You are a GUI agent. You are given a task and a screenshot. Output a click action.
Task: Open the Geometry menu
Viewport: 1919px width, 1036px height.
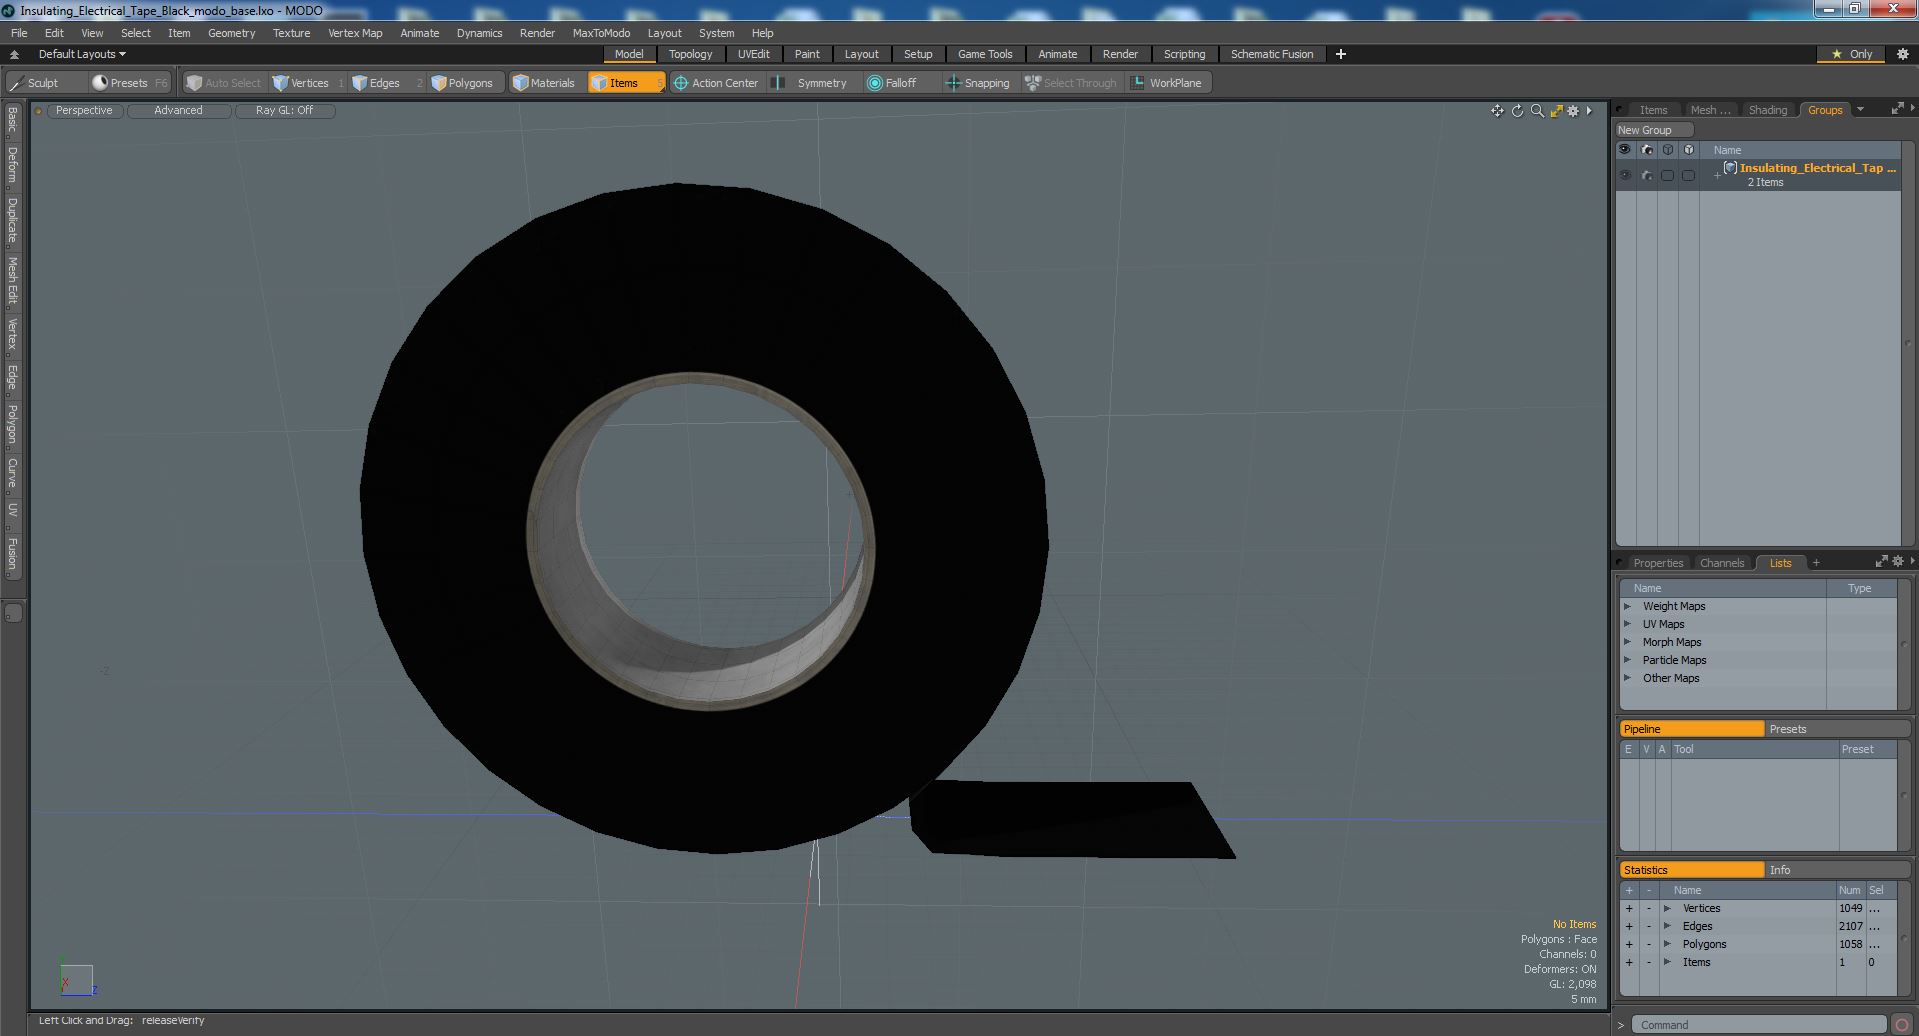pos(231,33)
